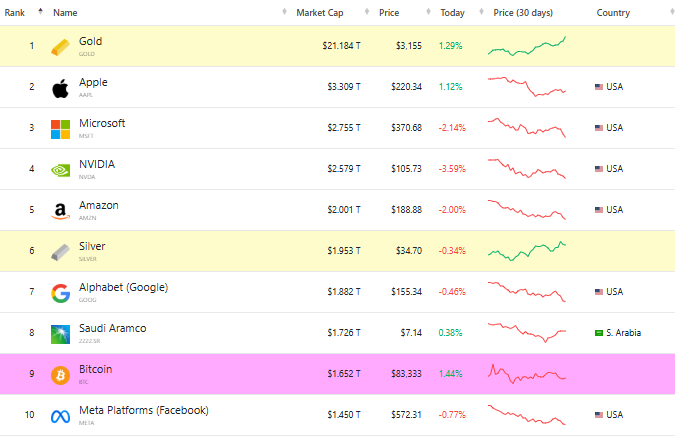Viewport: 675px width, 436px height.
Task: Click NVIDIA's 30-day price chart
Action: pos(526,168)
